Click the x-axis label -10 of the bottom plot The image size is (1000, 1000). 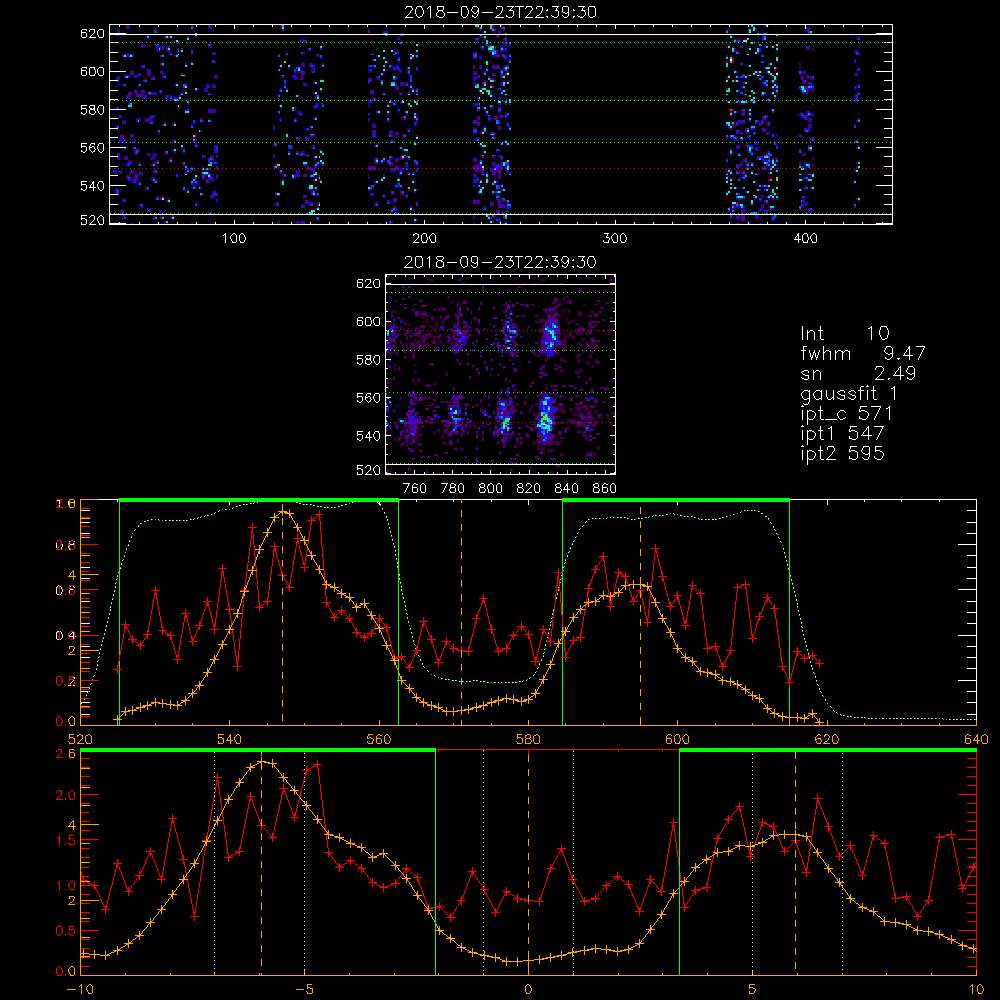point(80,989)
